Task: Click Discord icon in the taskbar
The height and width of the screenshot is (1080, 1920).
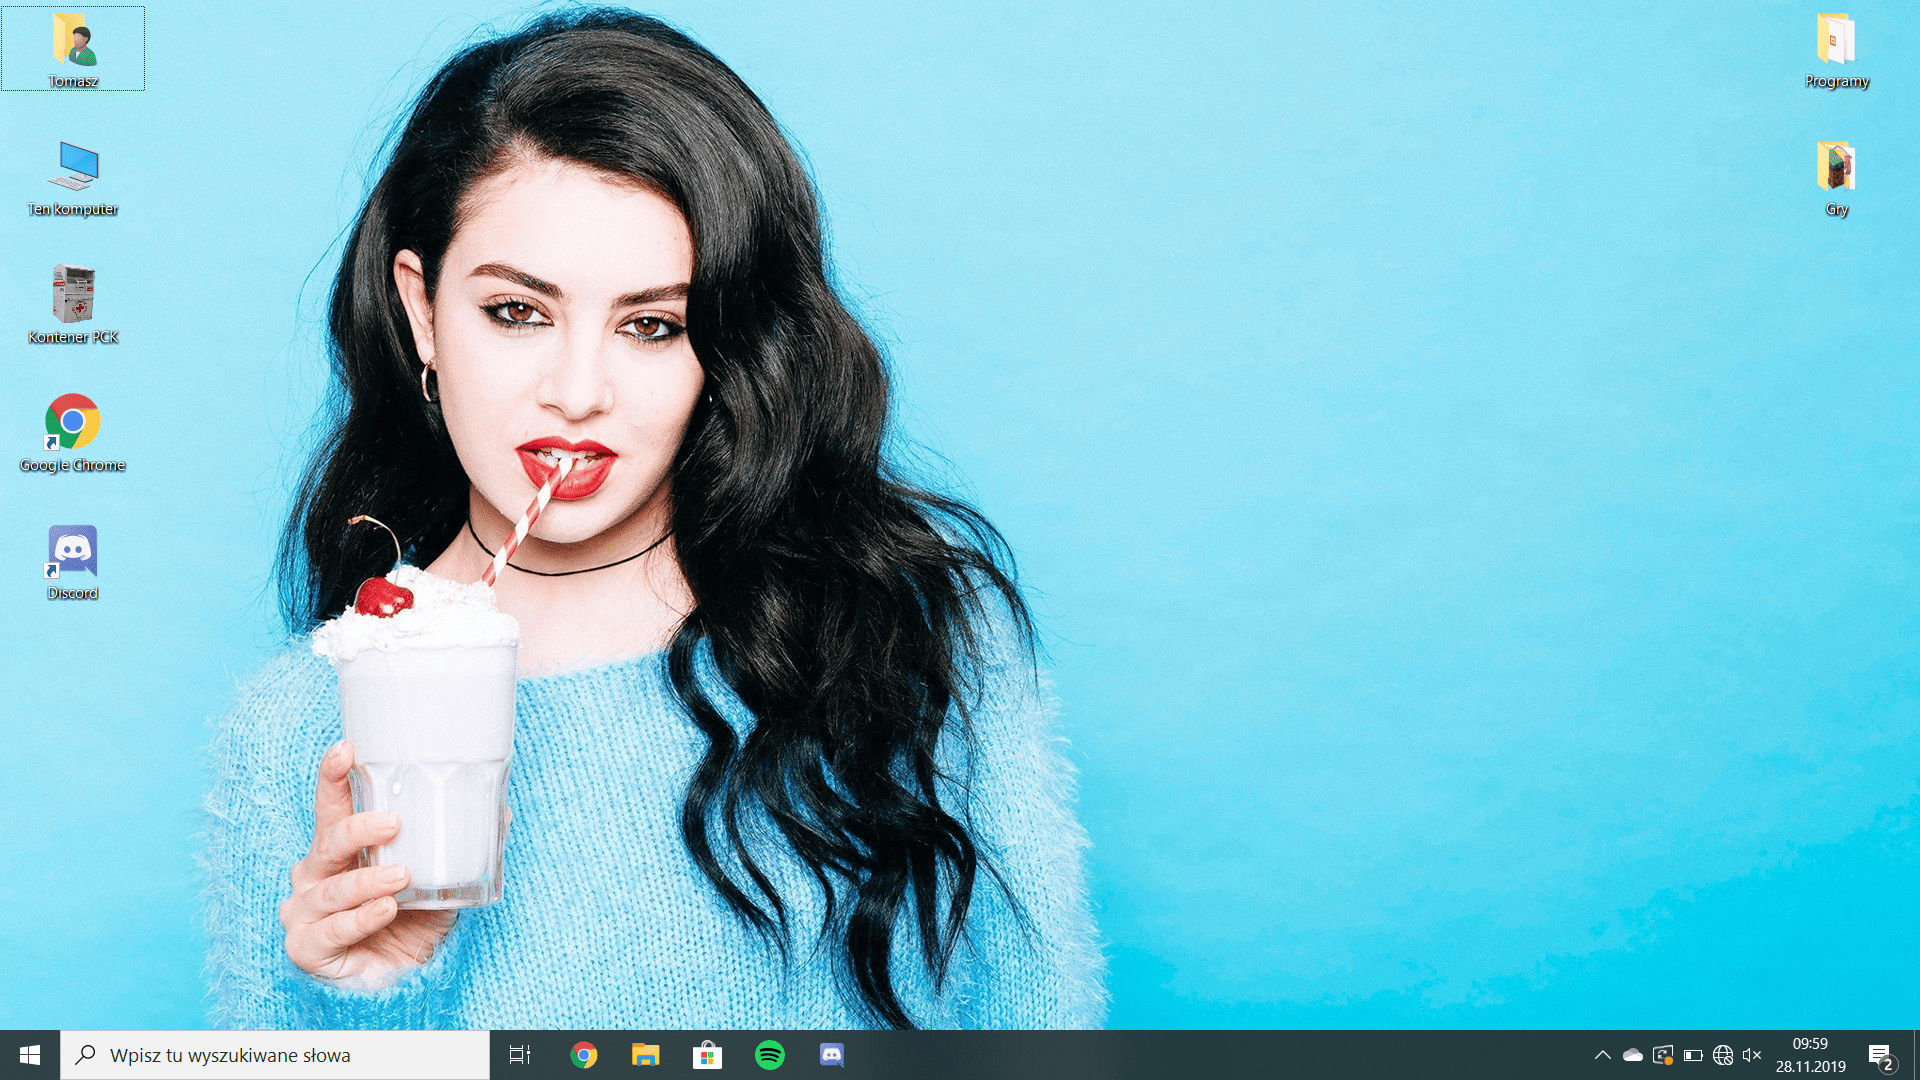Action: pos(831,1055)
